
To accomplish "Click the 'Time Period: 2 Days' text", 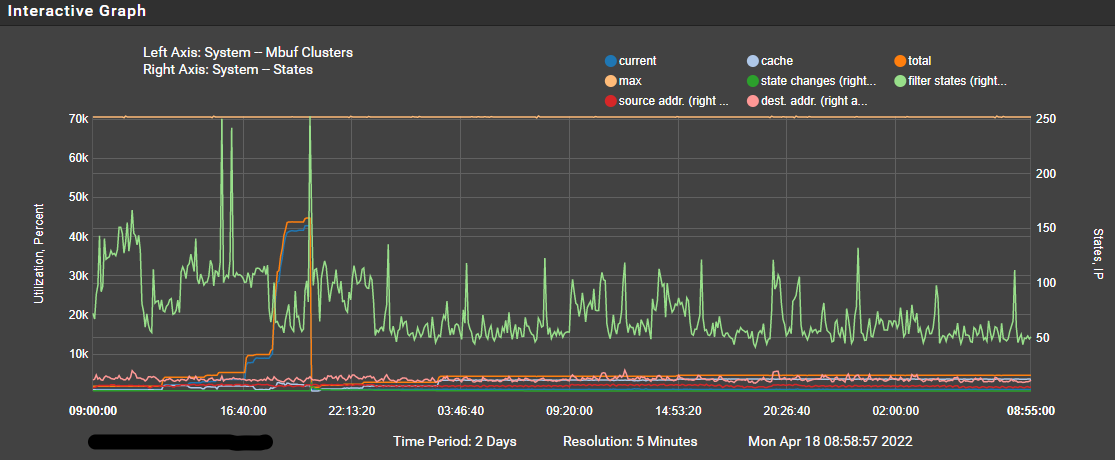I will [455, 442].
